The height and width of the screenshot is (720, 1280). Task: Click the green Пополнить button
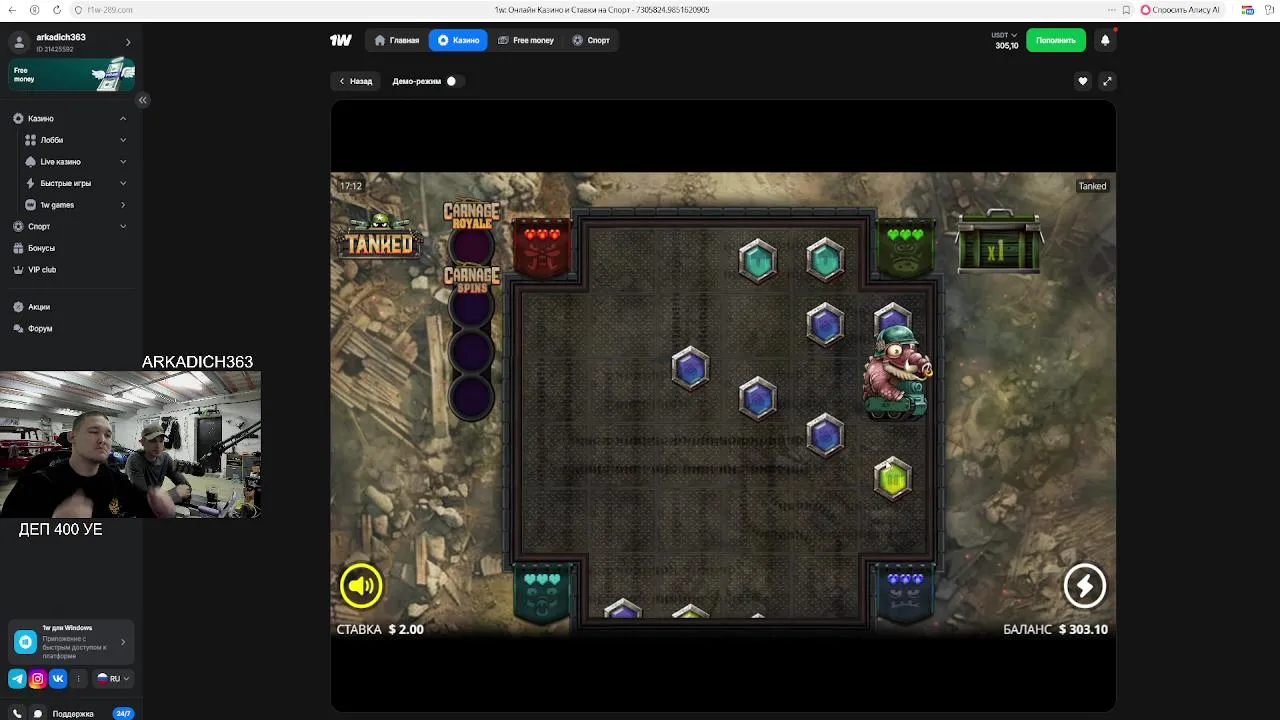1056,40
